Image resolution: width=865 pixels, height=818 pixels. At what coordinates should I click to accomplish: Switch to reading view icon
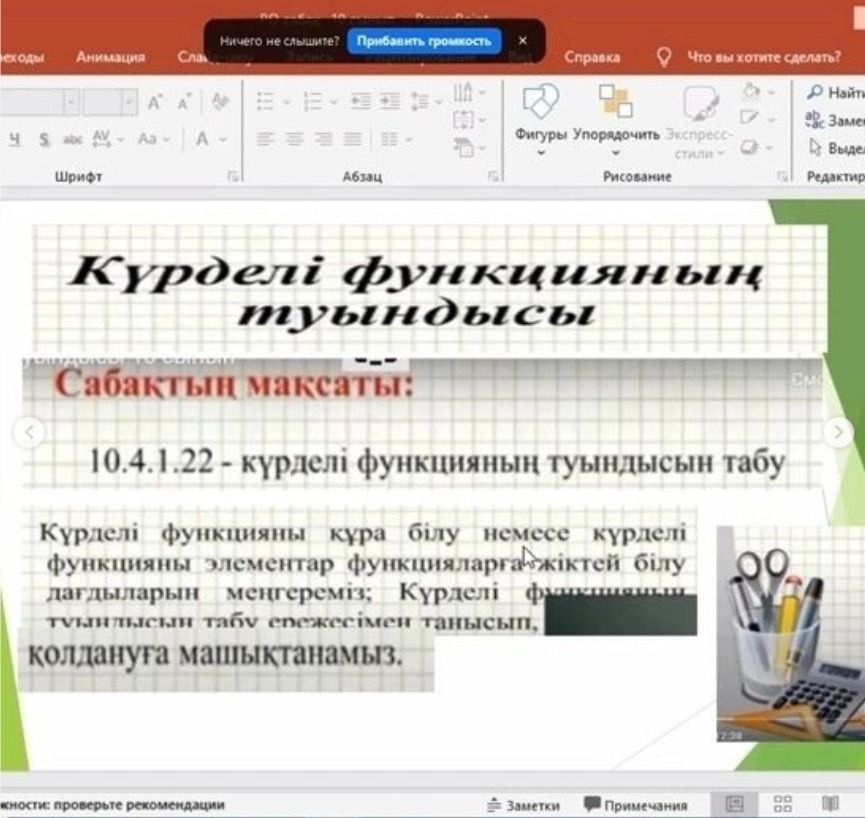830,804
